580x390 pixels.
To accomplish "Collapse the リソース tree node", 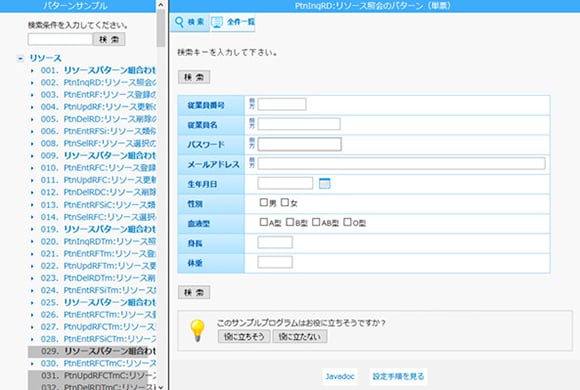I will [20, 58].
